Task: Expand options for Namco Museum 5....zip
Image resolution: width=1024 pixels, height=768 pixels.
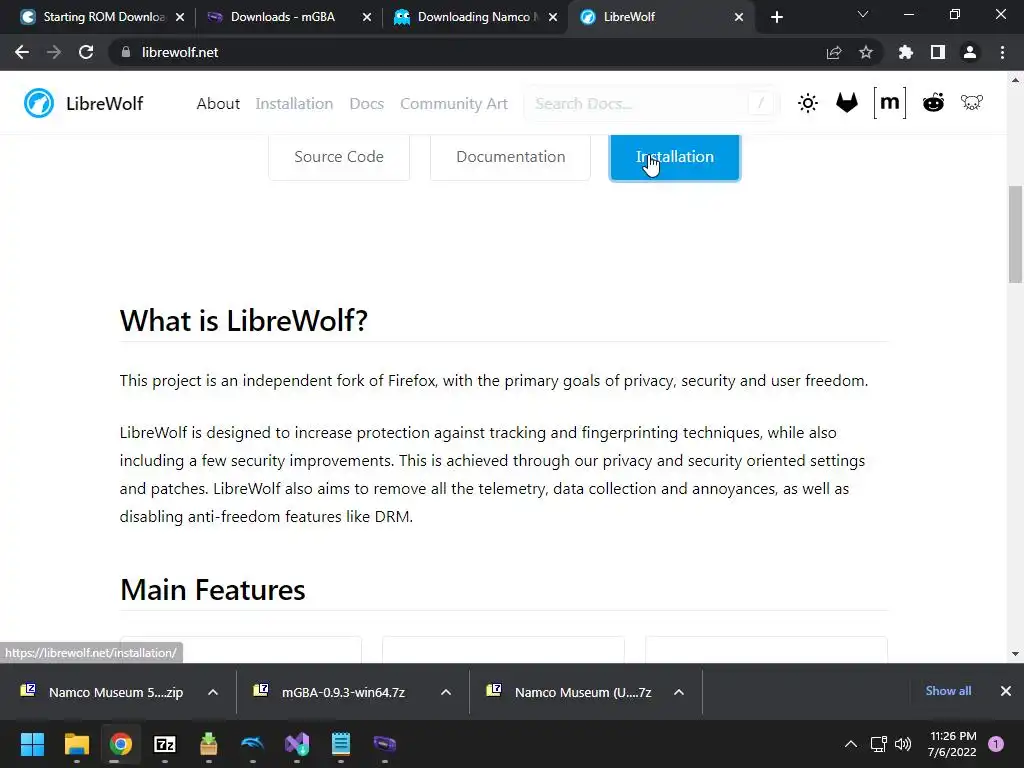Action: click(x=213, y=692)
